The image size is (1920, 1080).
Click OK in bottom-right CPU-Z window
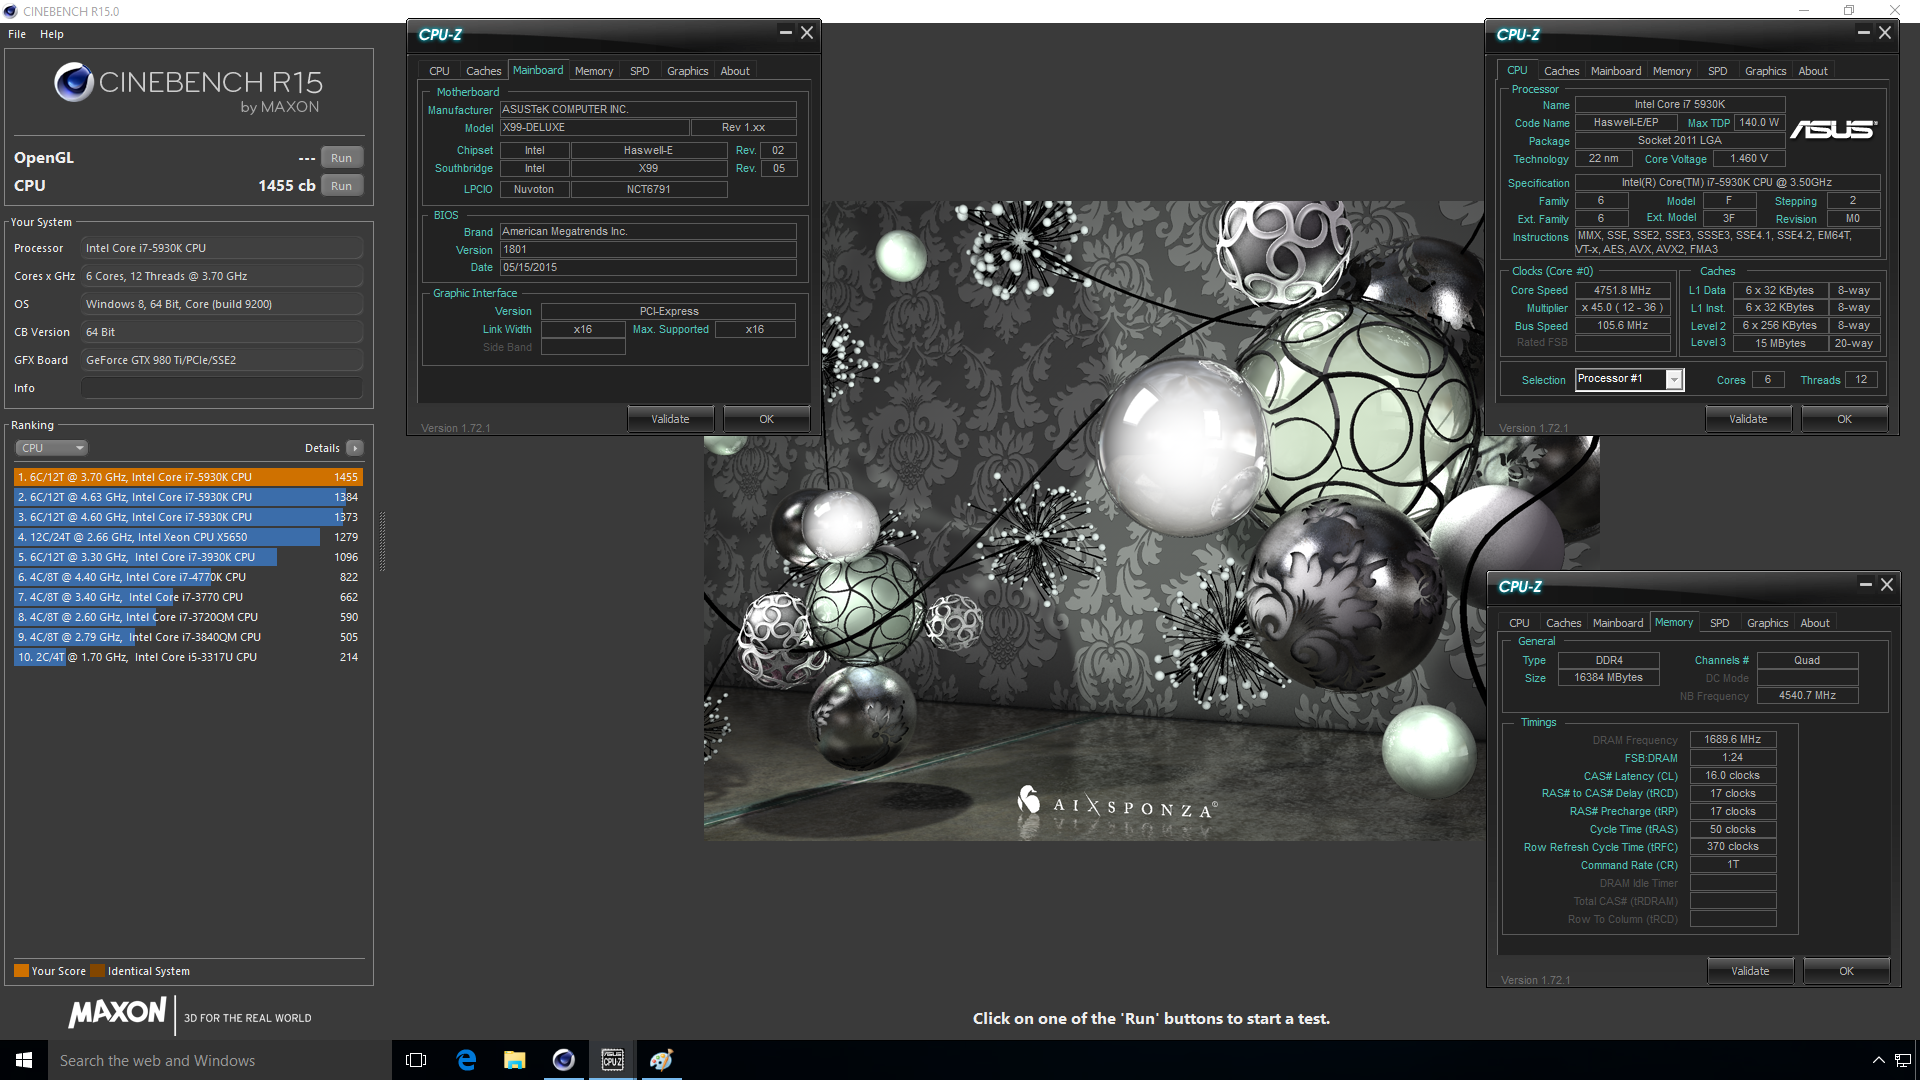(x=1846, y=971)
